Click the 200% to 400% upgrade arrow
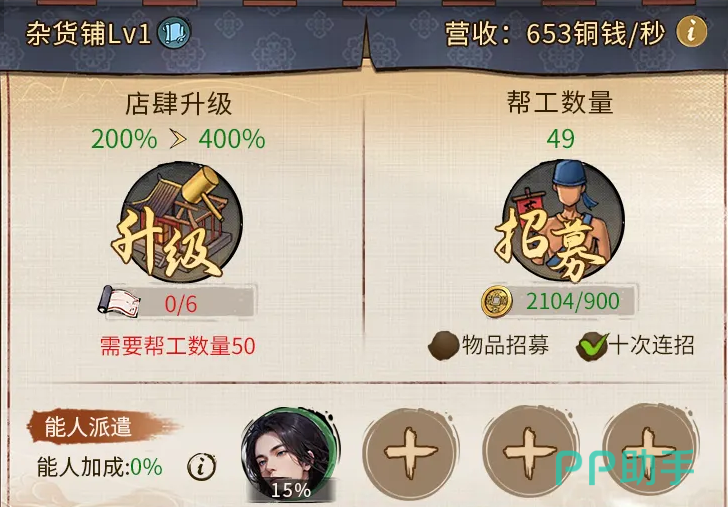Image resolution: width=728 pixels, height=507 pixels. click(x=178, y=139)
